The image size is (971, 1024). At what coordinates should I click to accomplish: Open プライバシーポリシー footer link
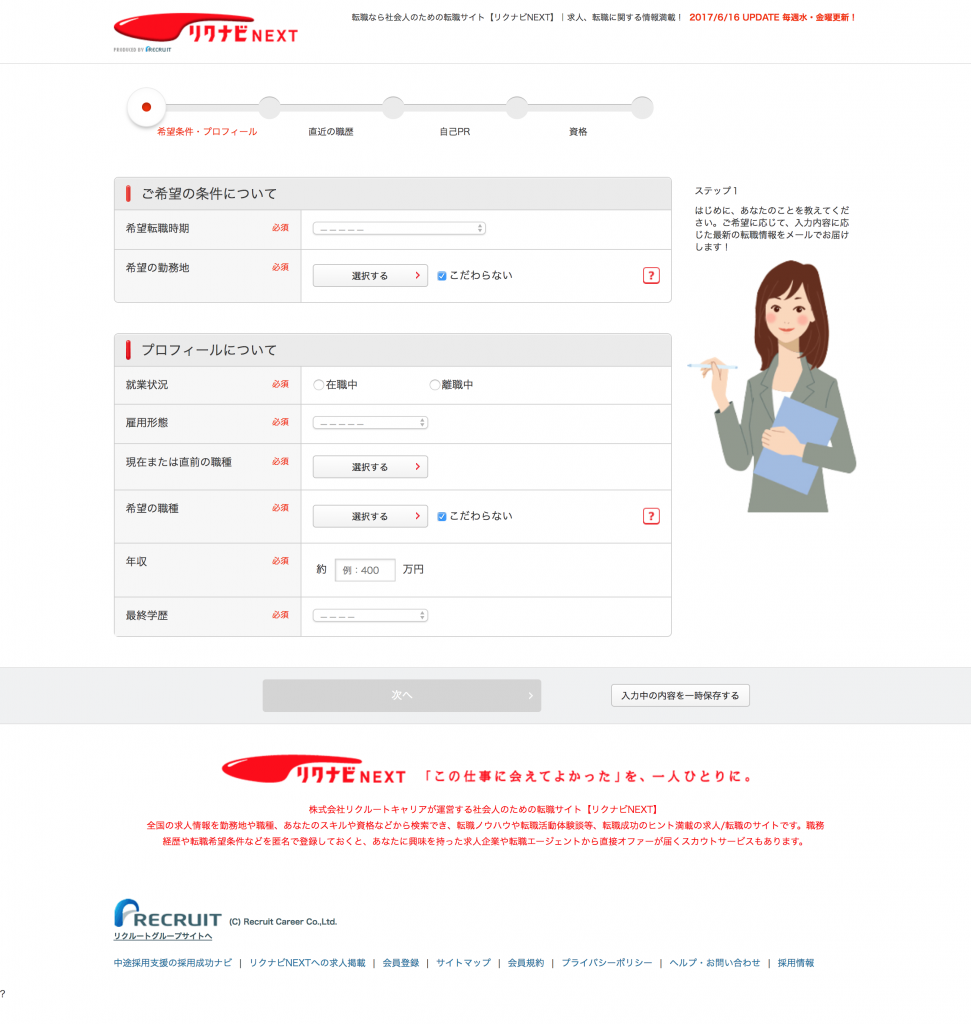point(606,963)
